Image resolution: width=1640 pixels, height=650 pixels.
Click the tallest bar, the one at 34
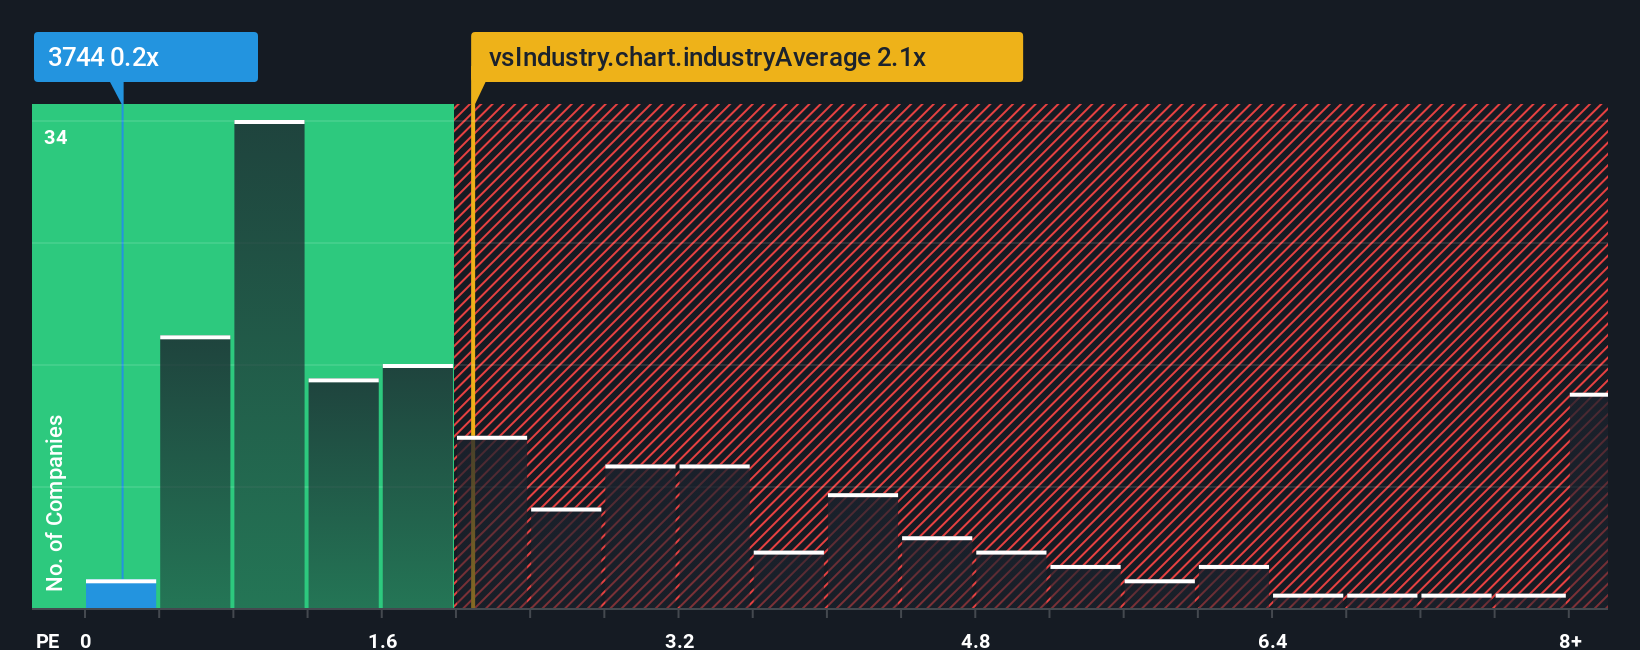pos(269,364)
